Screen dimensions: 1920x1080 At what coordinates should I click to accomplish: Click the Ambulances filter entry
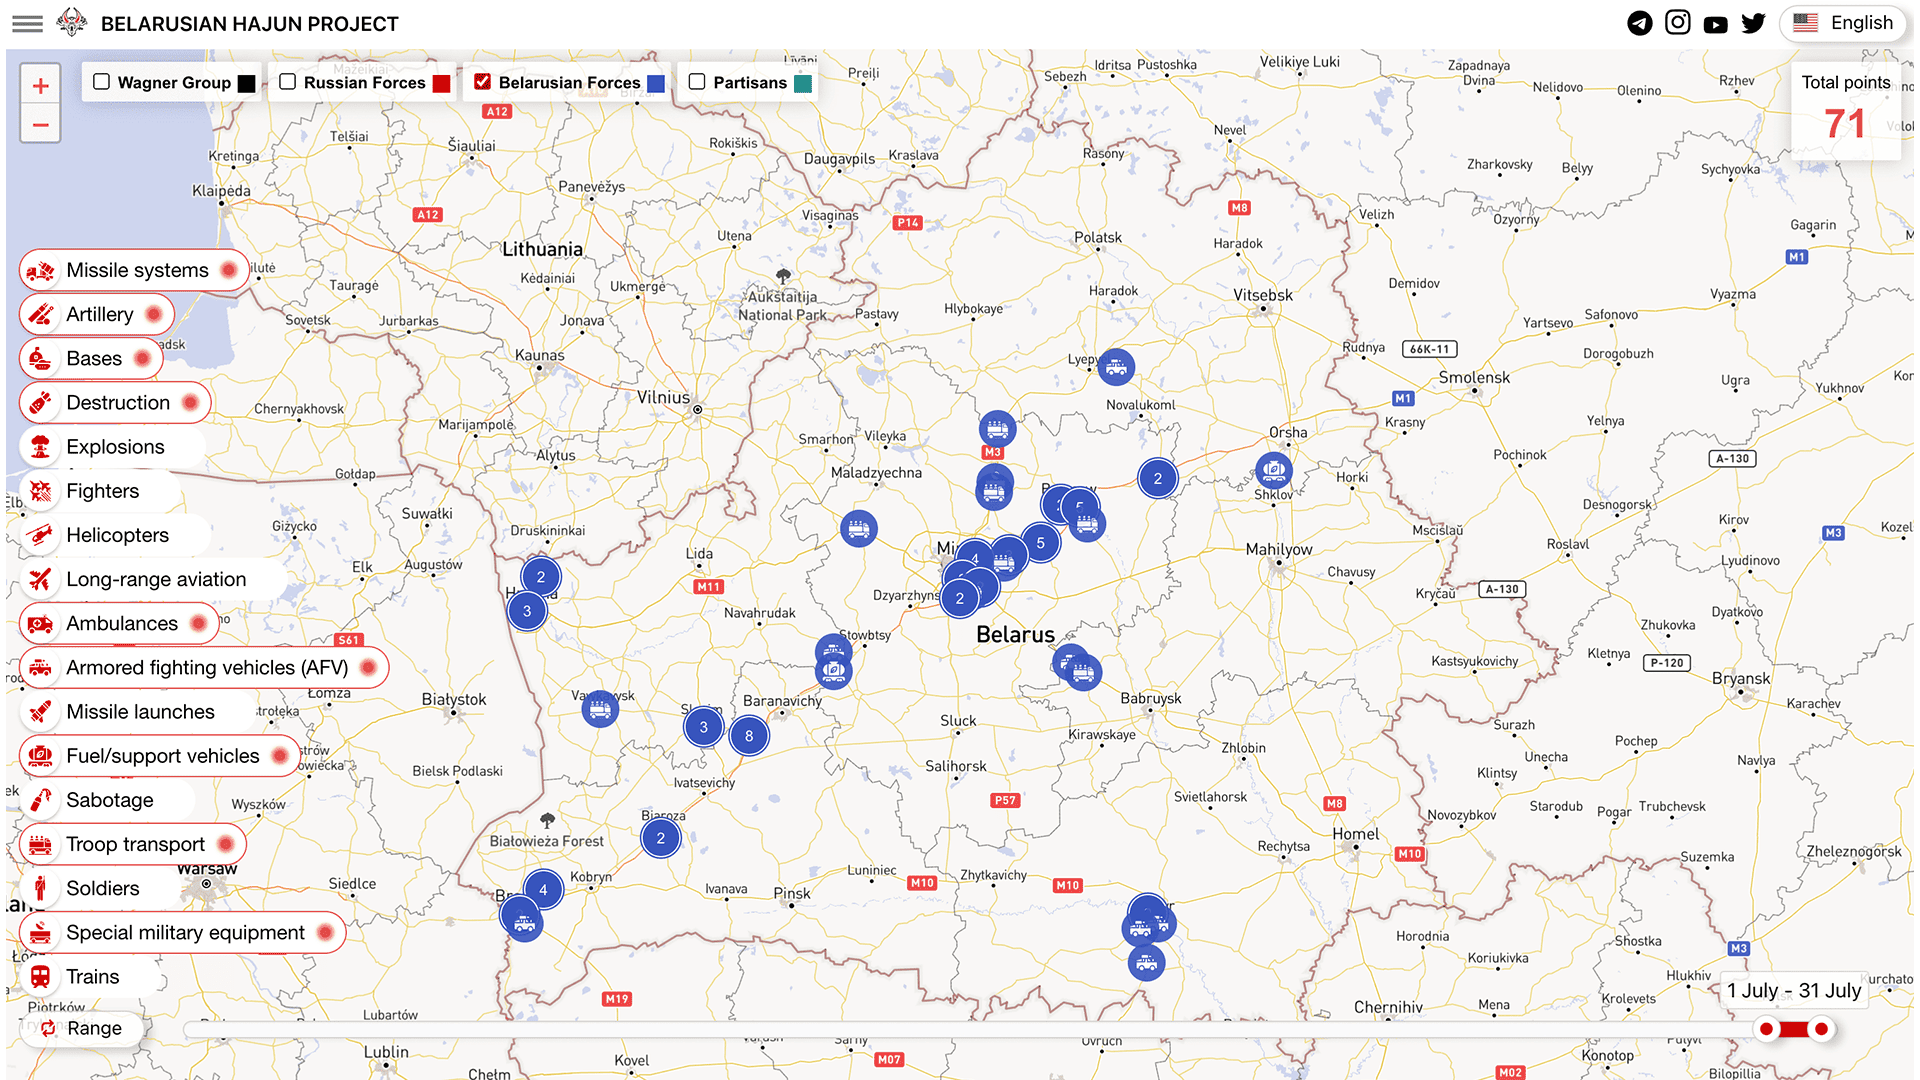click(x=121, y=623)
